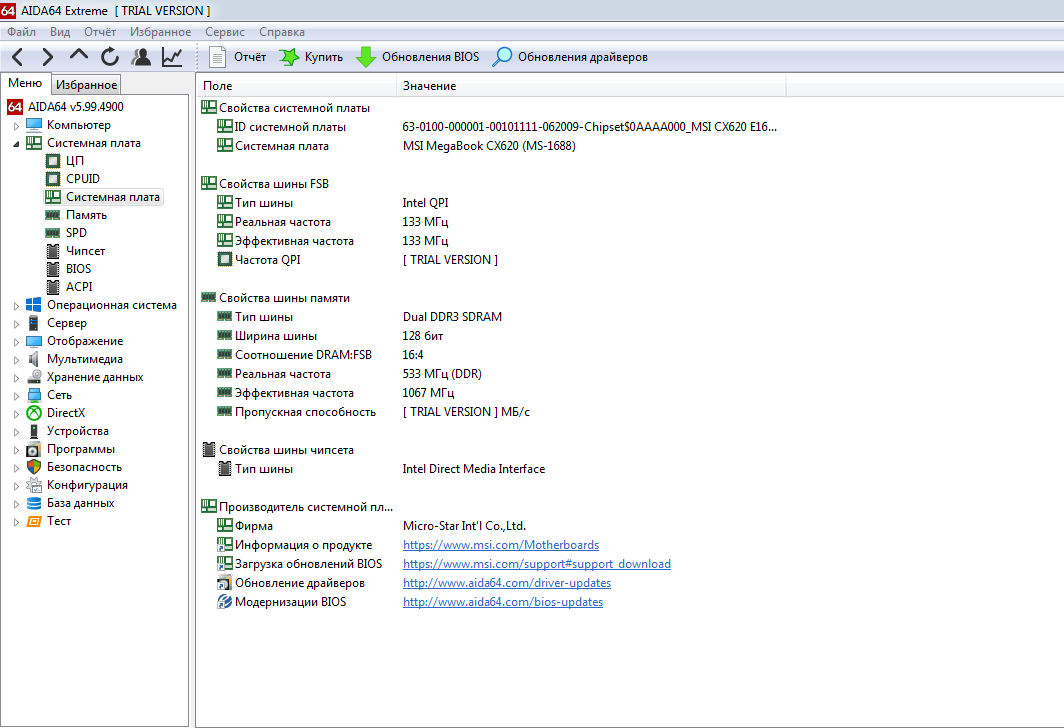This screenshot has width=1064, height=728.
Task: Open the Избранное menu in the menu bar
Action: [x=160, y=32]
